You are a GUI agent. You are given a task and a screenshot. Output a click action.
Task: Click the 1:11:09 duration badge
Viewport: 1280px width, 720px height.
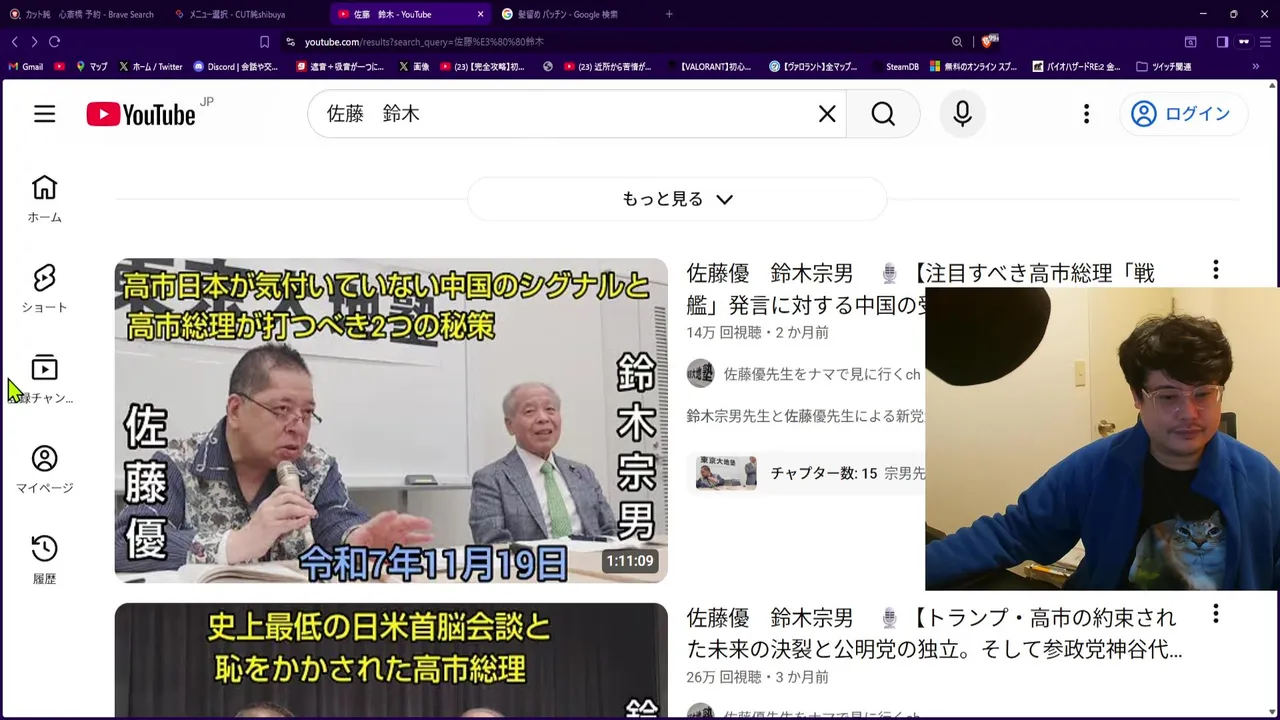[630, 561]
